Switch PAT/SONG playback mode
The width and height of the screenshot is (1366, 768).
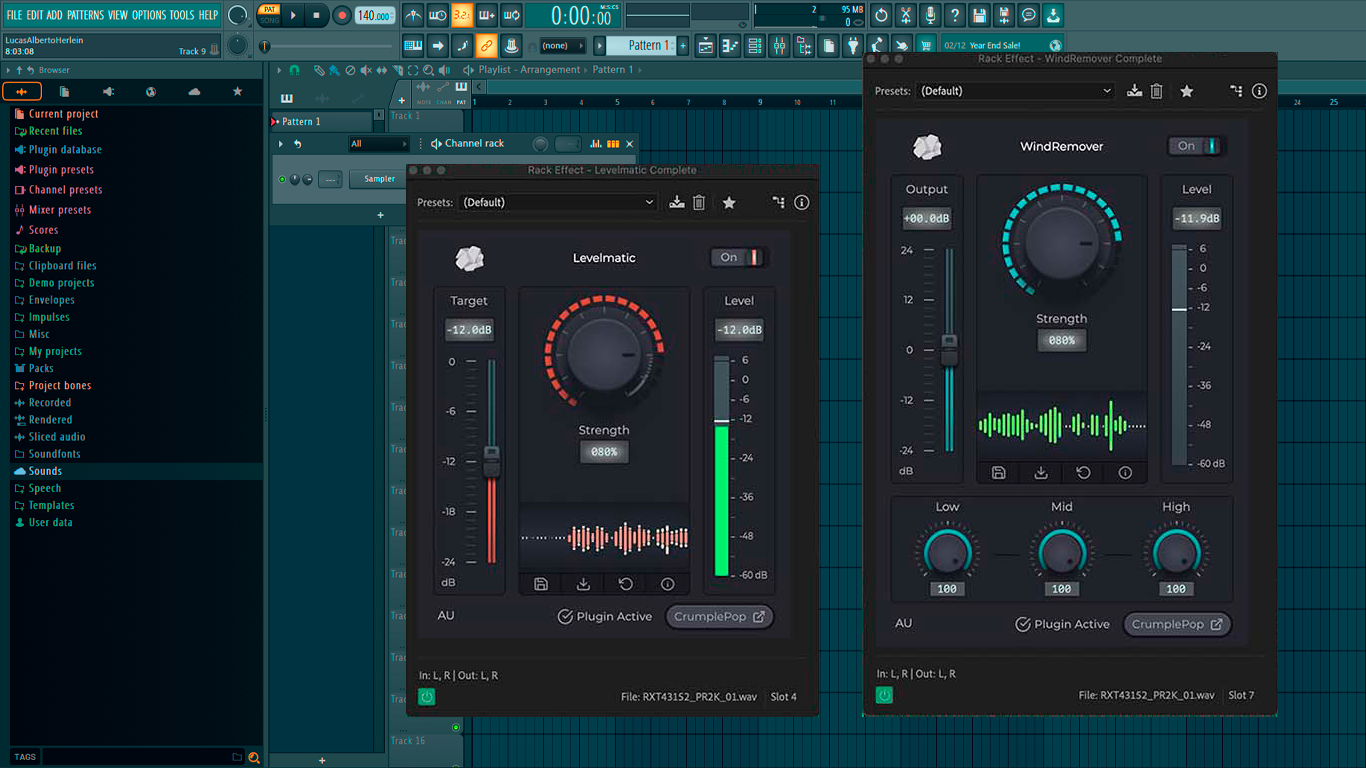(269, 15)
